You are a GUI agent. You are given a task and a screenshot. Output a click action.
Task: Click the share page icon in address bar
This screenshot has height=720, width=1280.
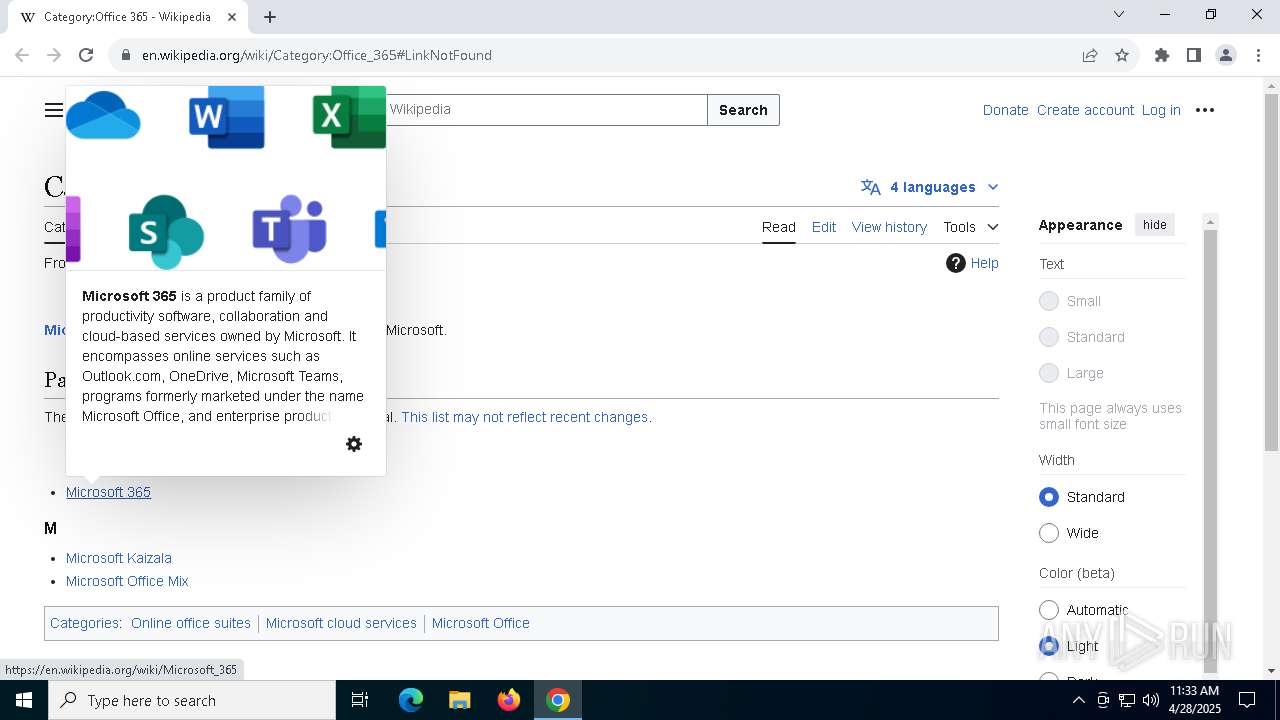(1090, 55)
